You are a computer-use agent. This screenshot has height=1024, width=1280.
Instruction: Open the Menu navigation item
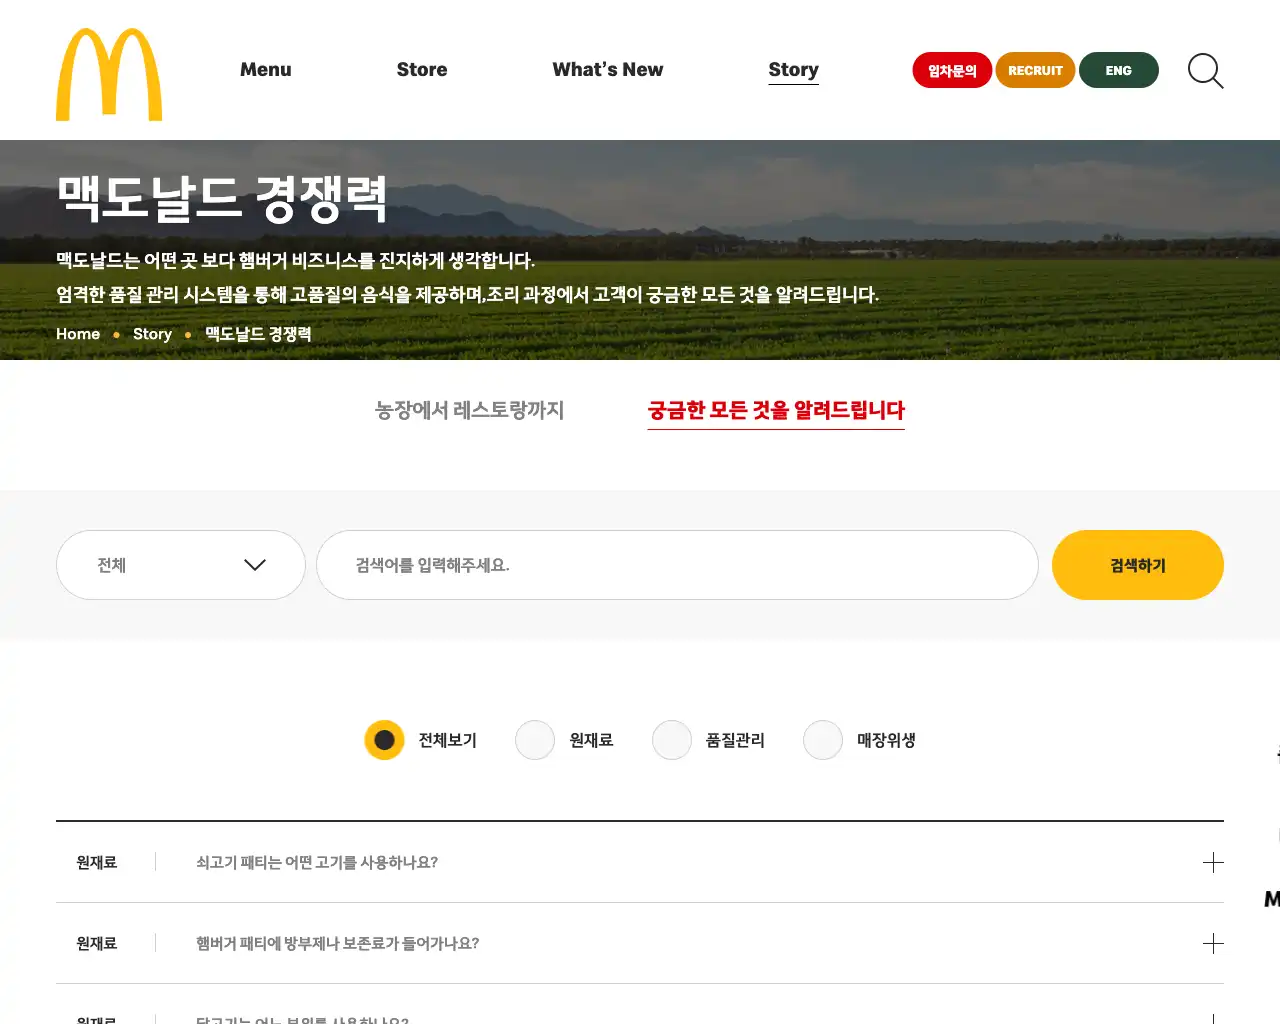click(x=266, y=70)
